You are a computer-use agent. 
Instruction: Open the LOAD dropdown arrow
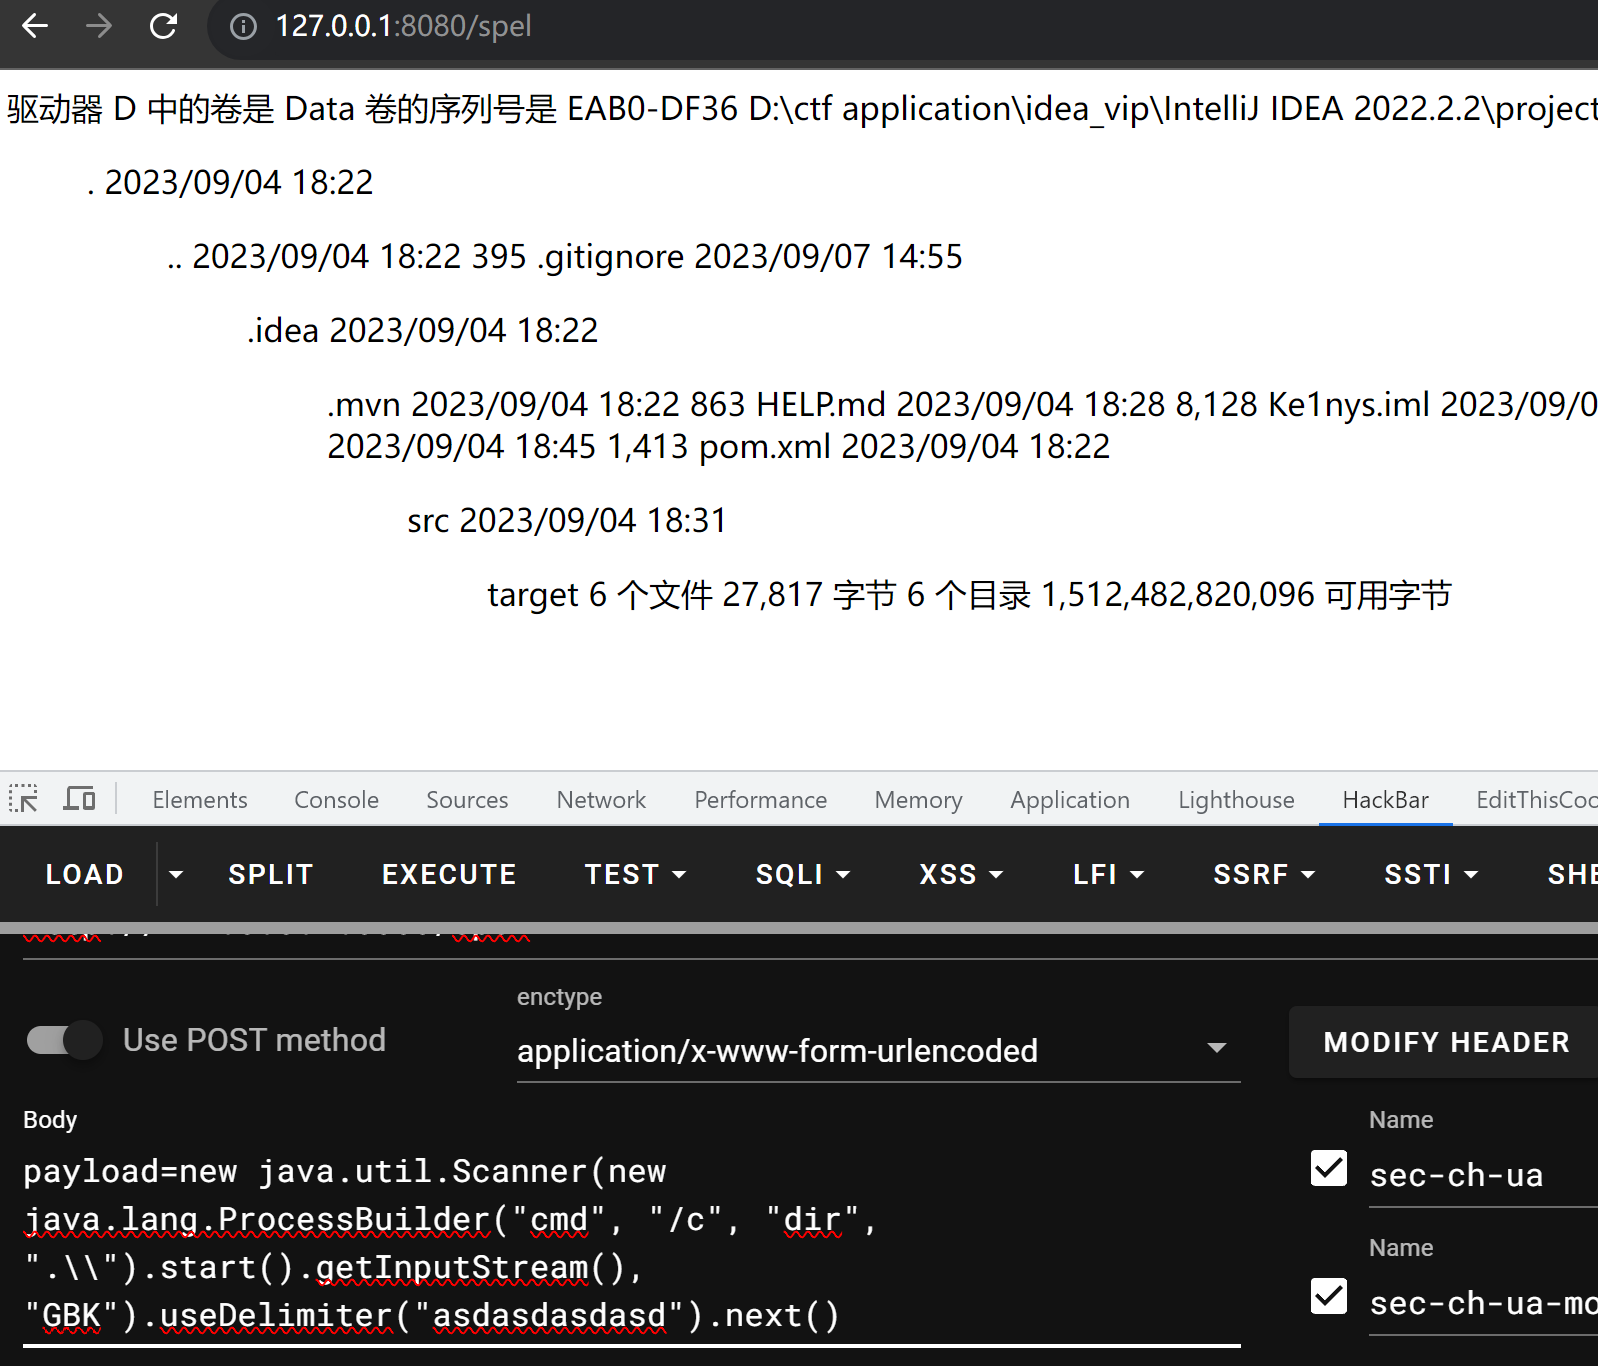coord(176,874)
